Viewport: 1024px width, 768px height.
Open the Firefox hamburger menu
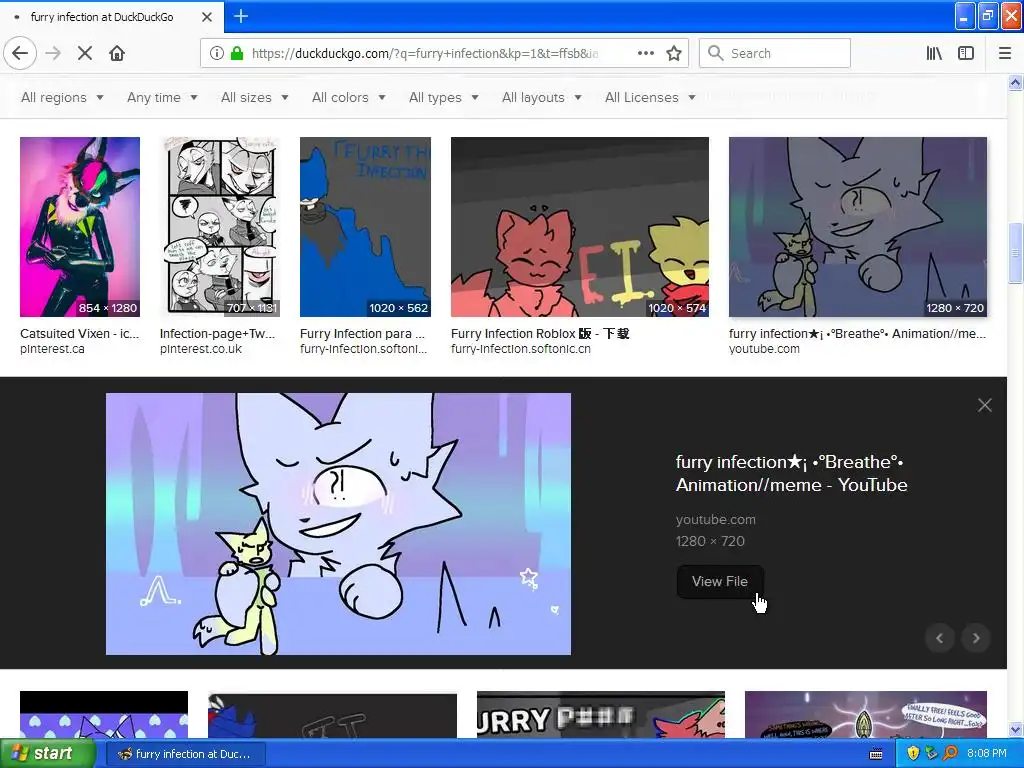[x=1005, y=53]
